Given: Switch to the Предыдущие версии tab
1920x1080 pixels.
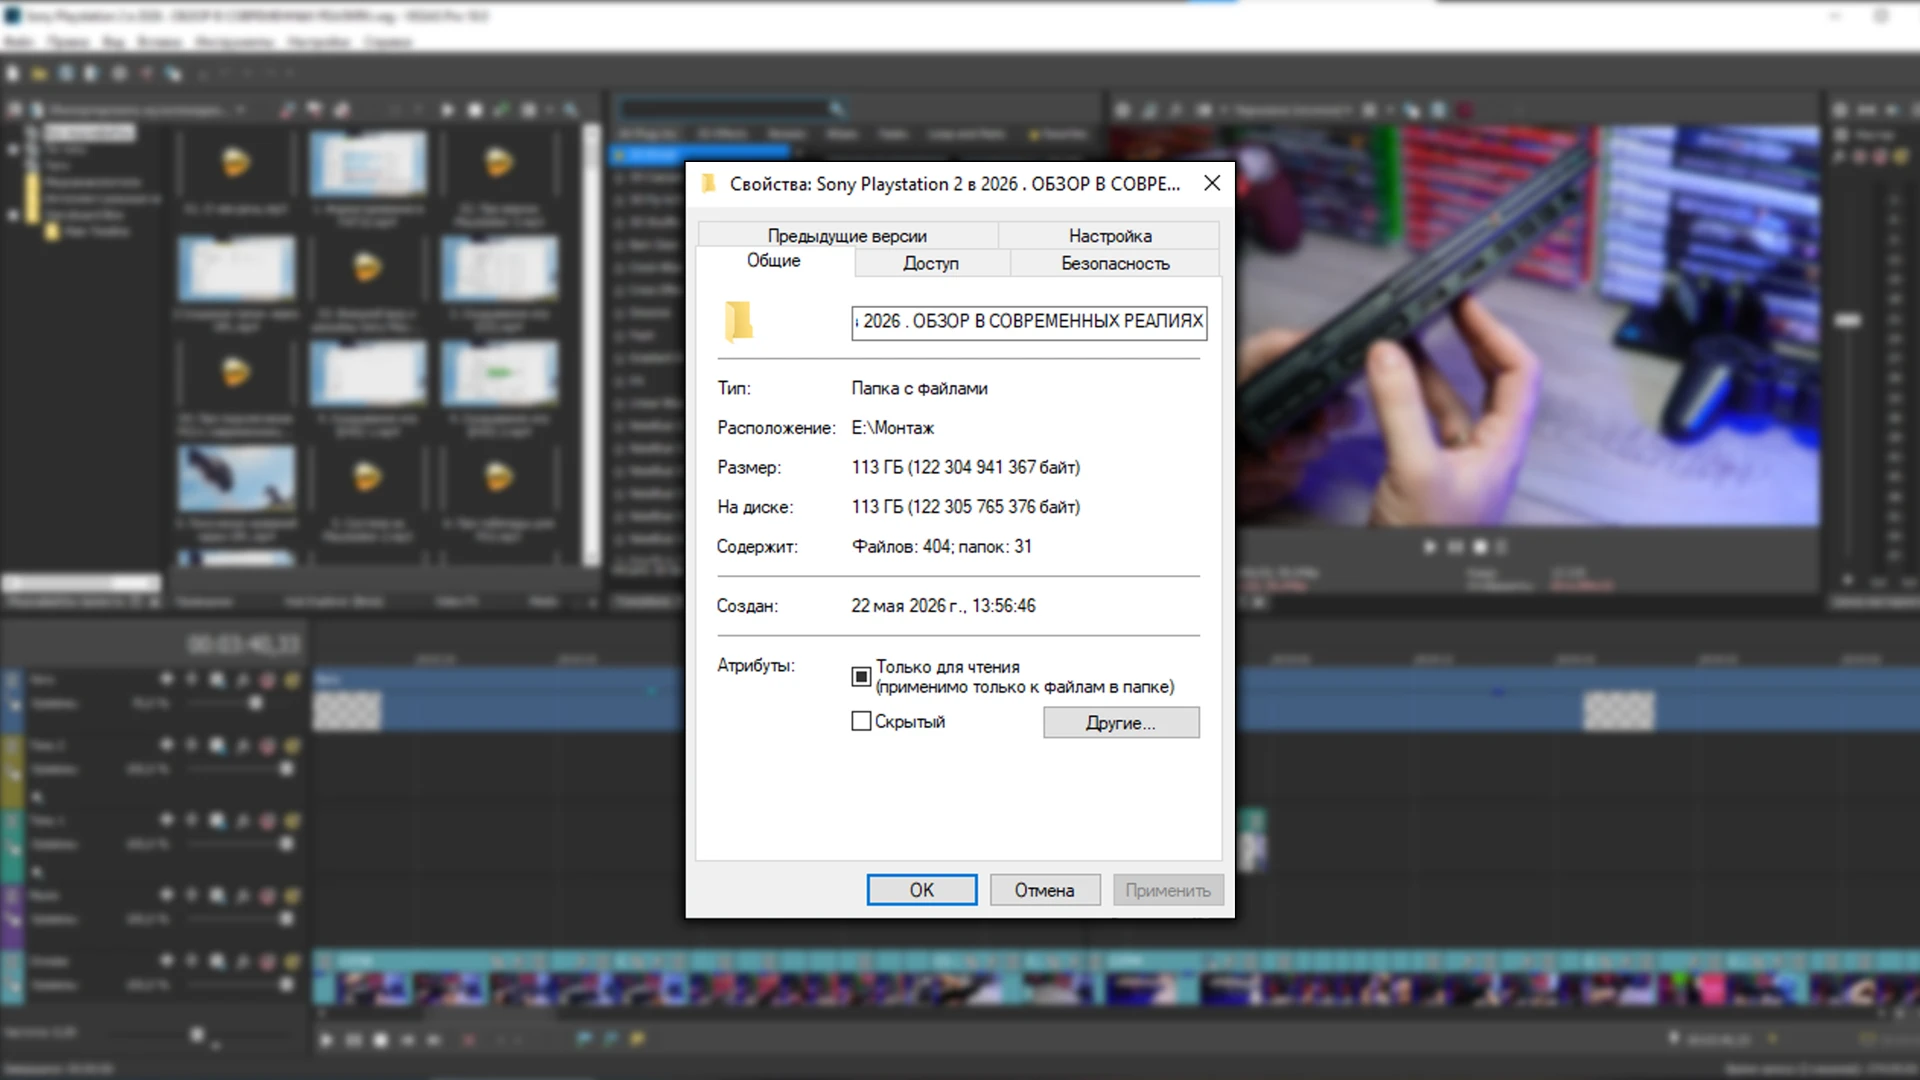Looking at the screenshot, I should [x=847, y=236].
